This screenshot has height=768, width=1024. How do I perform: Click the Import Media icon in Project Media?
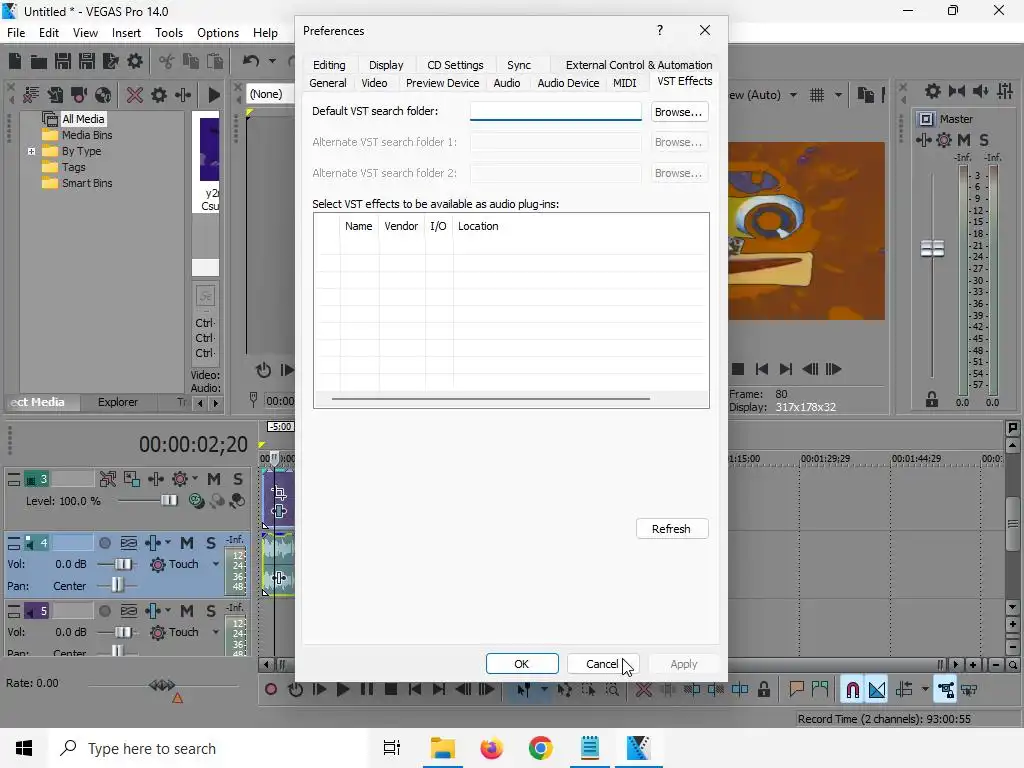coord(55,95)
